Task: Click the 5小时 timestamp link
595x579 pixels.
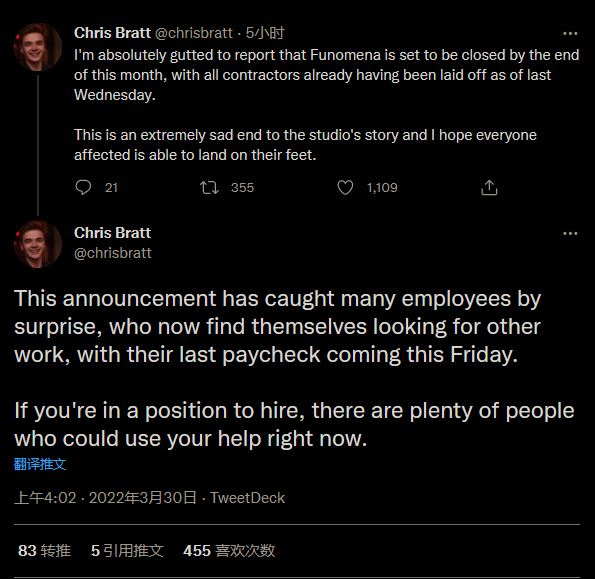Action: [x=265, y=33]
